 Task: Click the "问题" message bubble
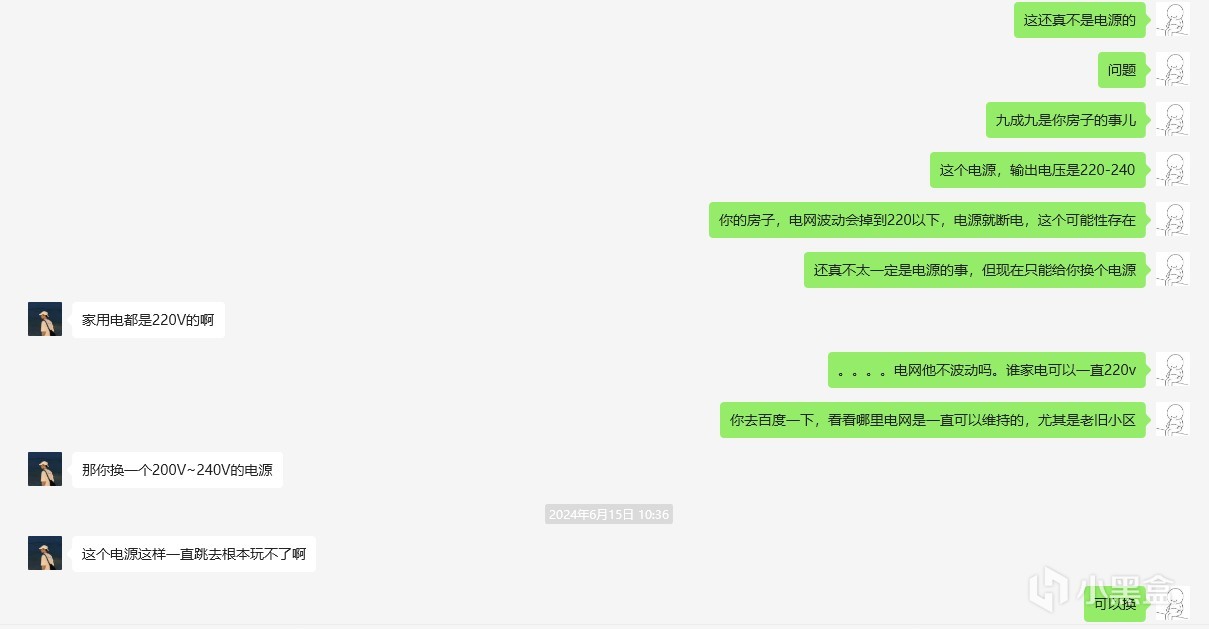click(1122, 70)
